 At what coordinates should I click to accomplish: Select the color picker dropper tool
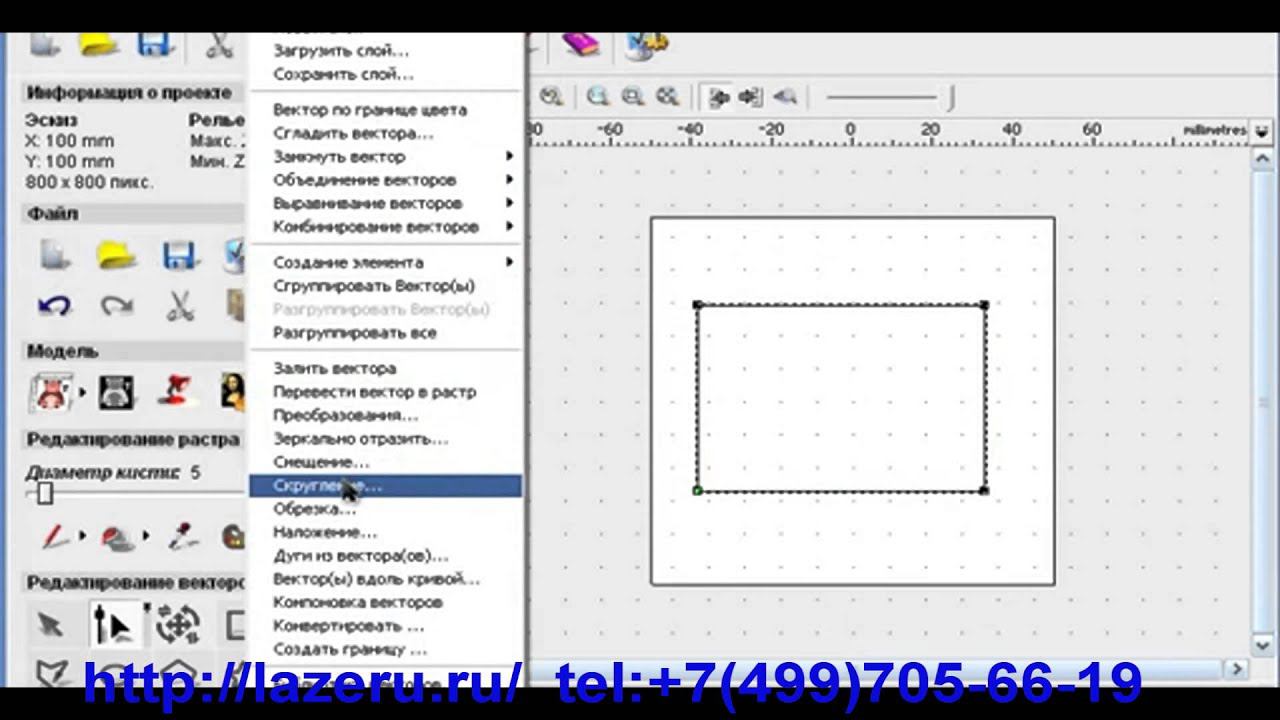182,536
